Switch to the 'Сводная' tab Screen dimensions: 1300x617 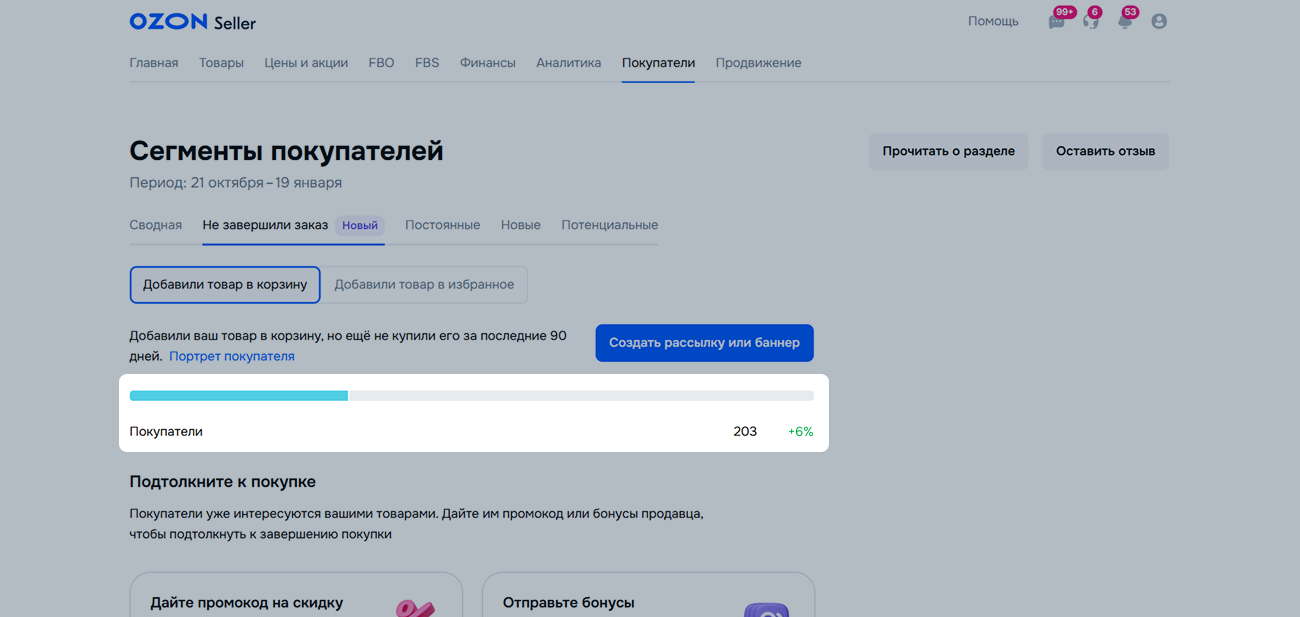tap(155, 225)
